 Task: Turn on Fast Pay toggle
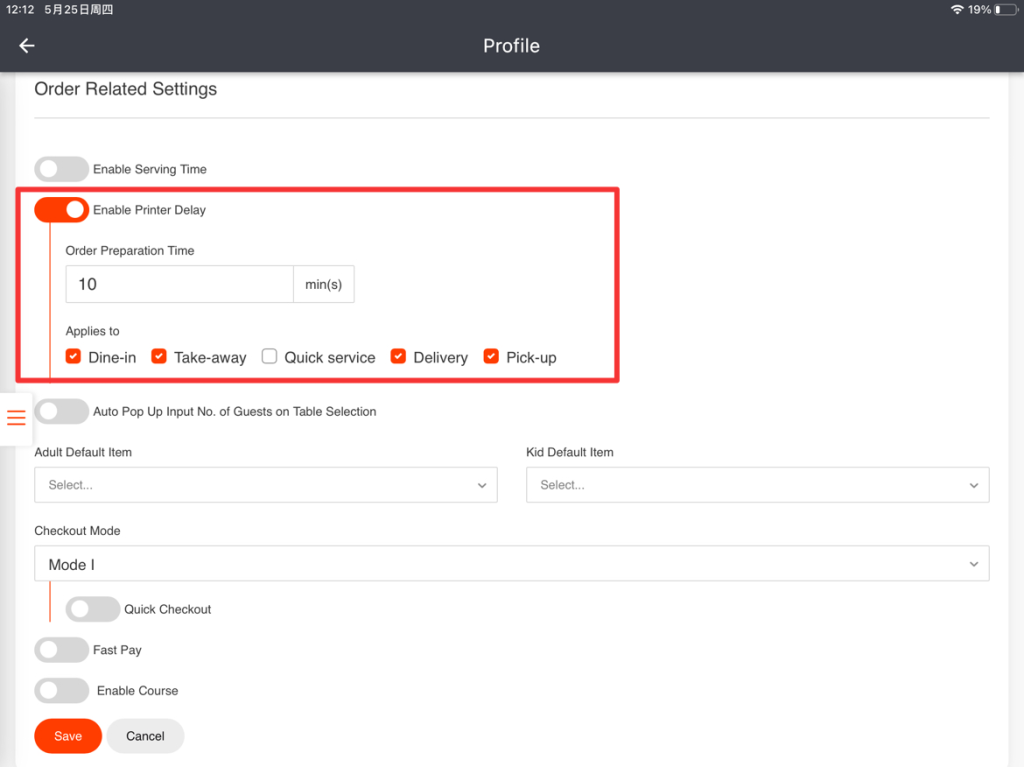click(x=61, y=650)
